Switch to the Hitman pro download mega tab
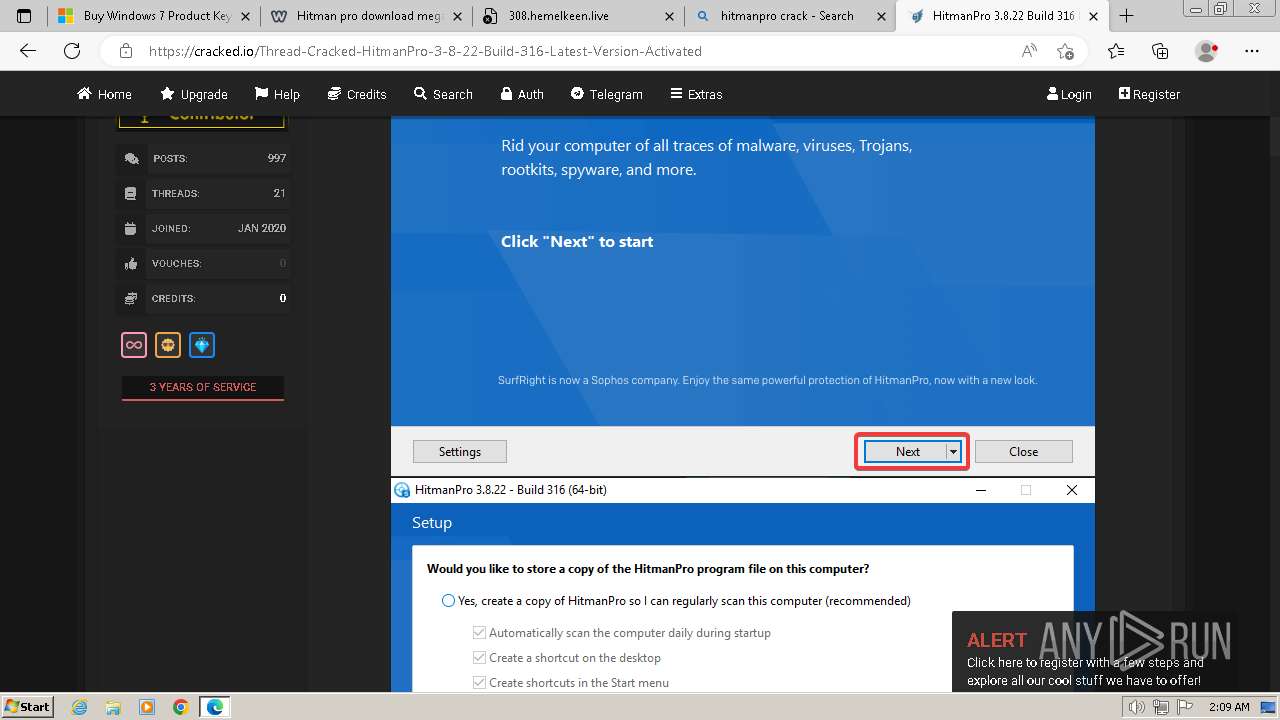 365,16
